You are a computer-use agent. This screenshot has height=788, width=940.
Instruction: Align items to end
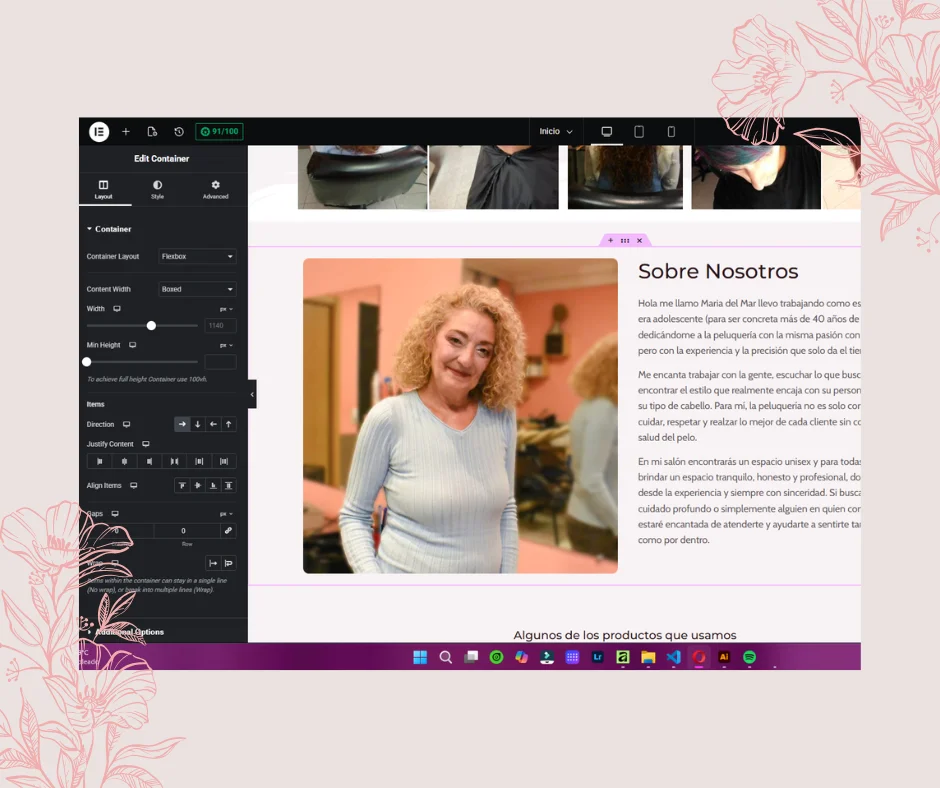(213, 485)
